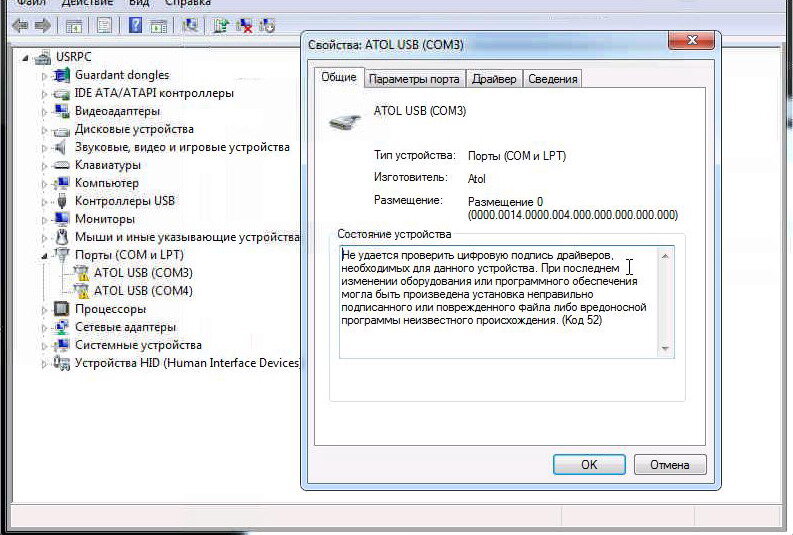Click the Сетевые адаптеры category icon
Image resolution: width=793 pixels, height=535 pixels.
tap(61, 327)
